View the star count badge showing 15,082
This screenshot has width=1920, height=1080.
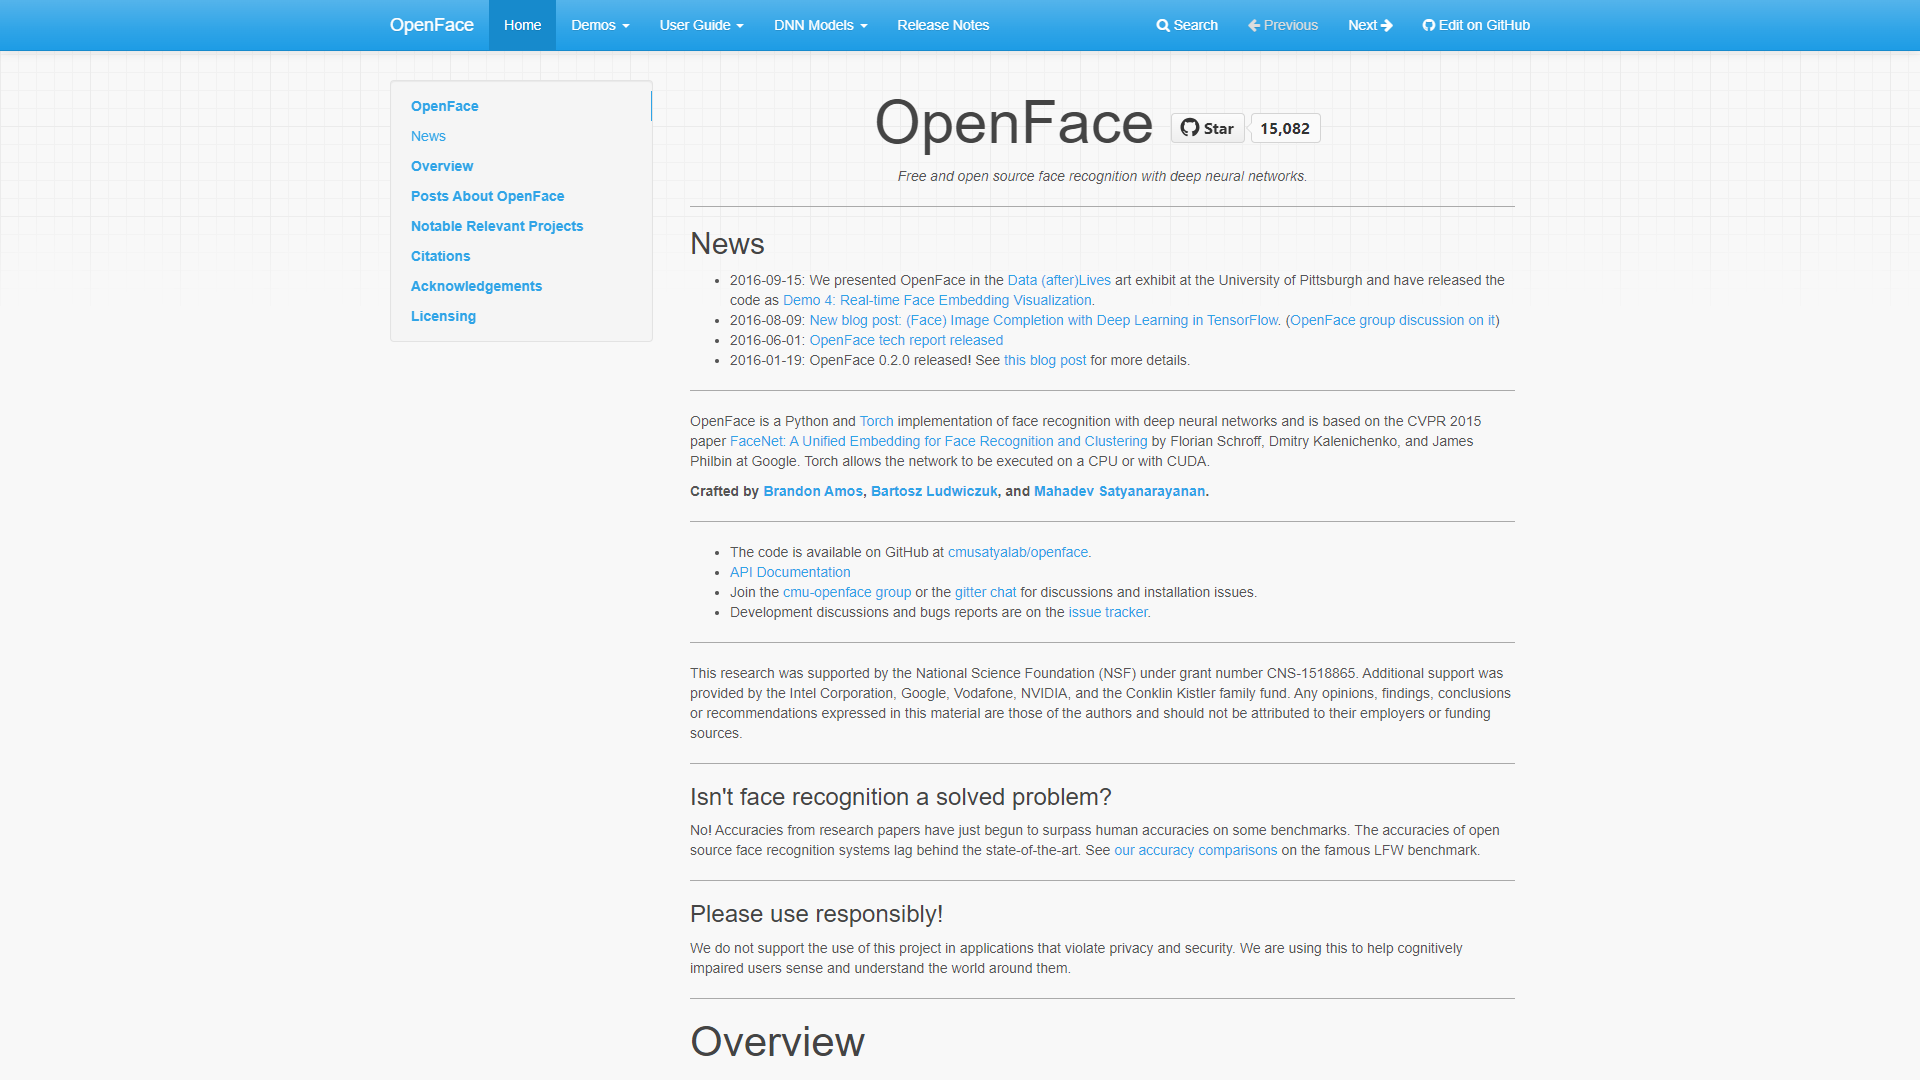coord(1285,128)
